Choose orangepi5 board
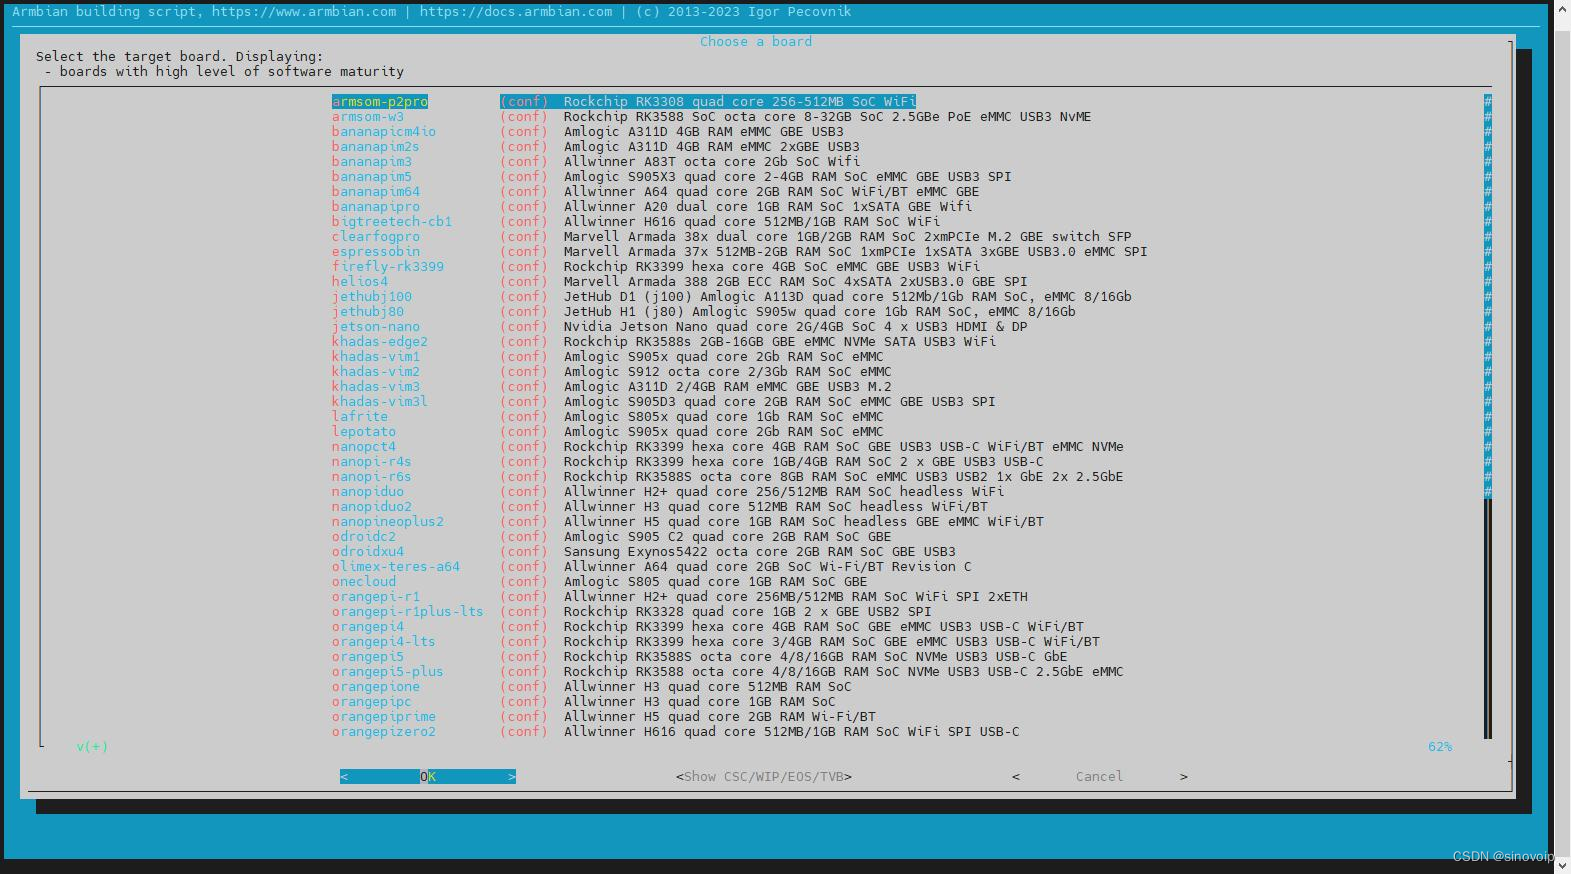The height and width of the screenshot is (874, 1571). (700, 656)
